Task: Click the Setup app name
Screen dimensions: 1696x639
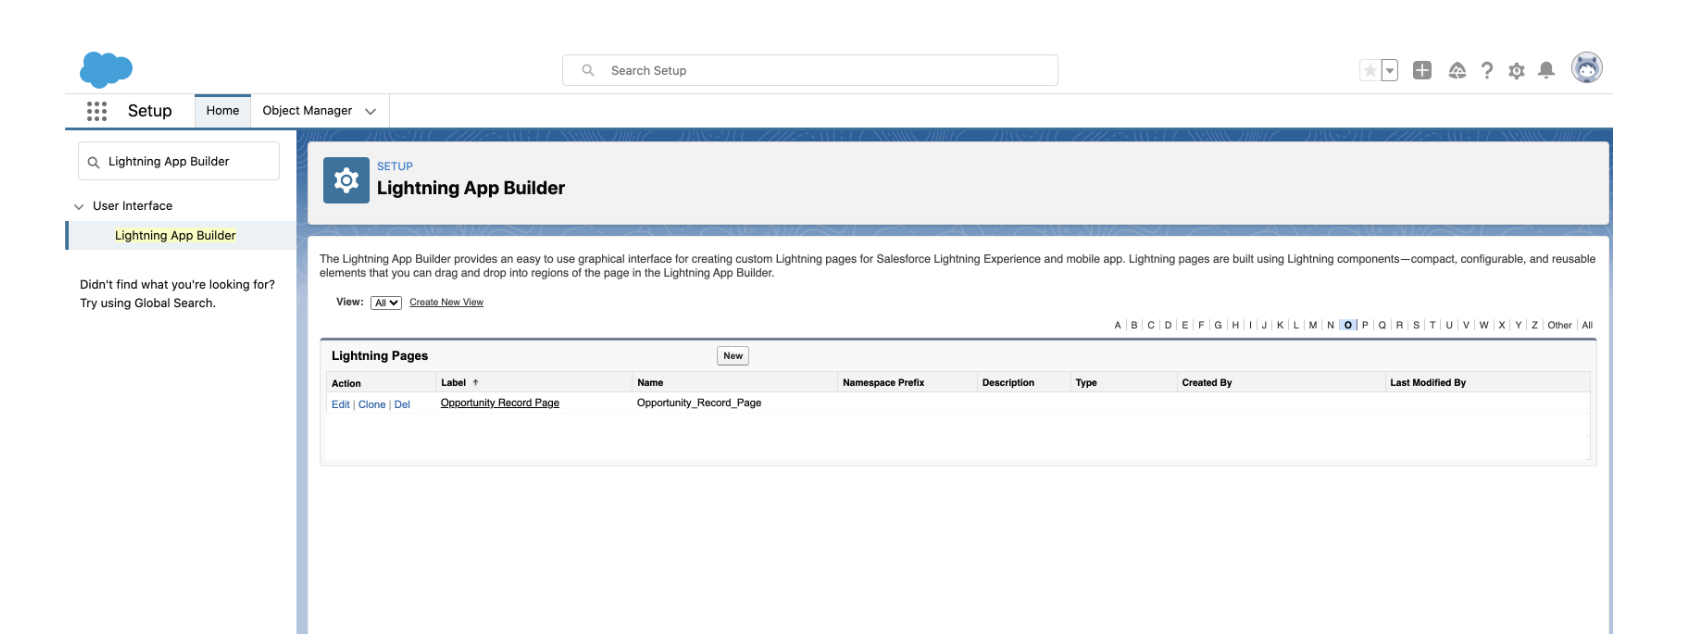Action: point(150,111)
